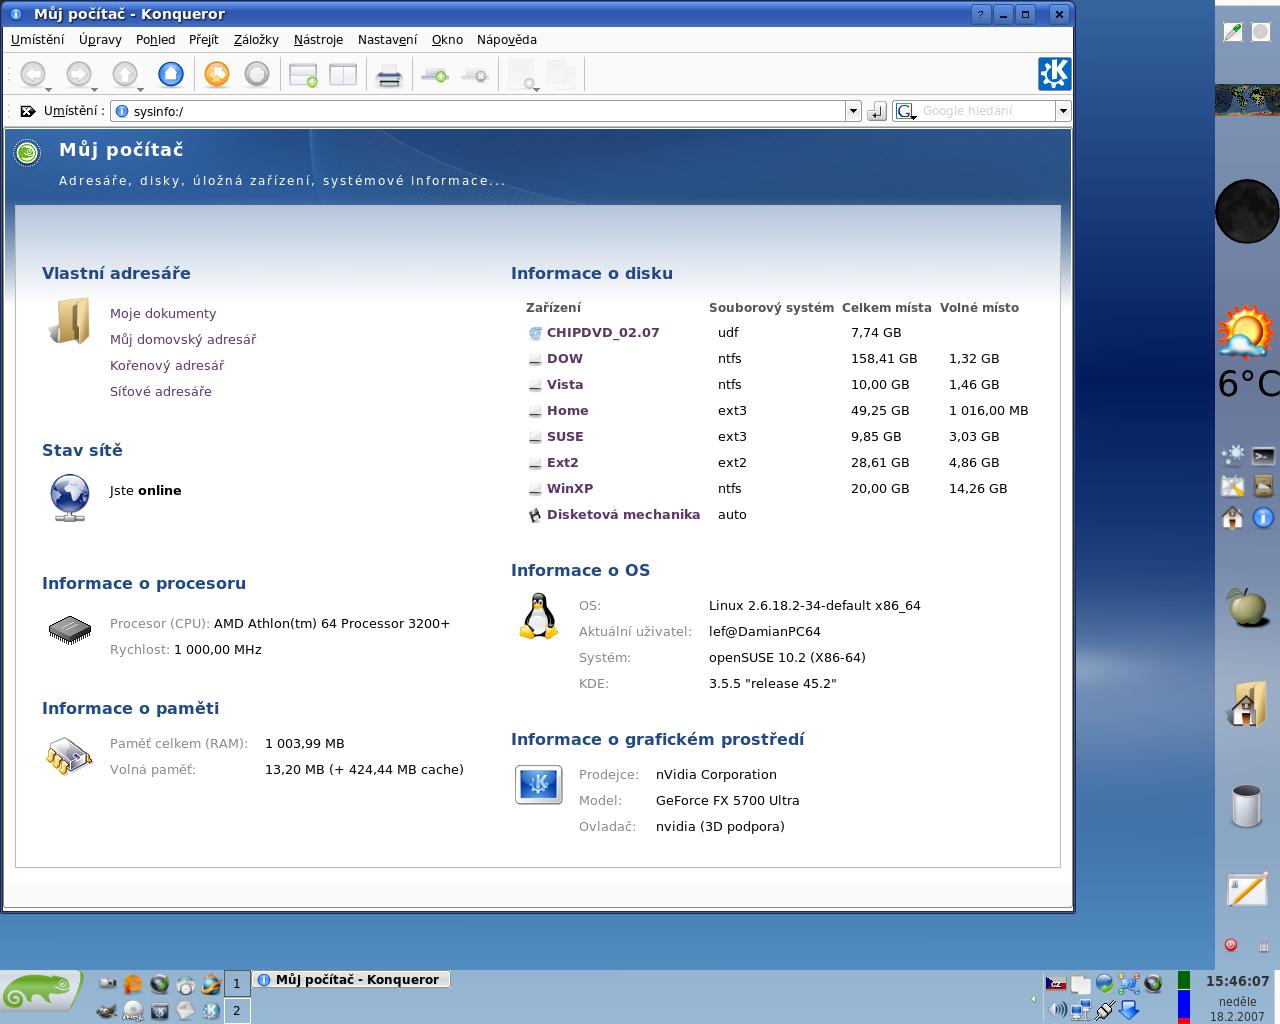Open the search engine selector dropdown
Image resolution: width=1280 pixels, height=1024 pixels.
[x=906, y=111]
